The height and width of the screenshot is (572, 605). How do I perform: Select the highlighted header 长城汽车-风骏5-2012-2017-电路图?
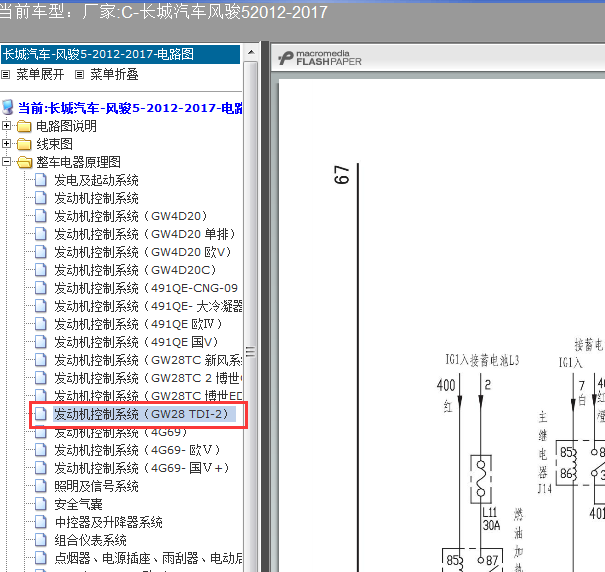coord(121,54)
